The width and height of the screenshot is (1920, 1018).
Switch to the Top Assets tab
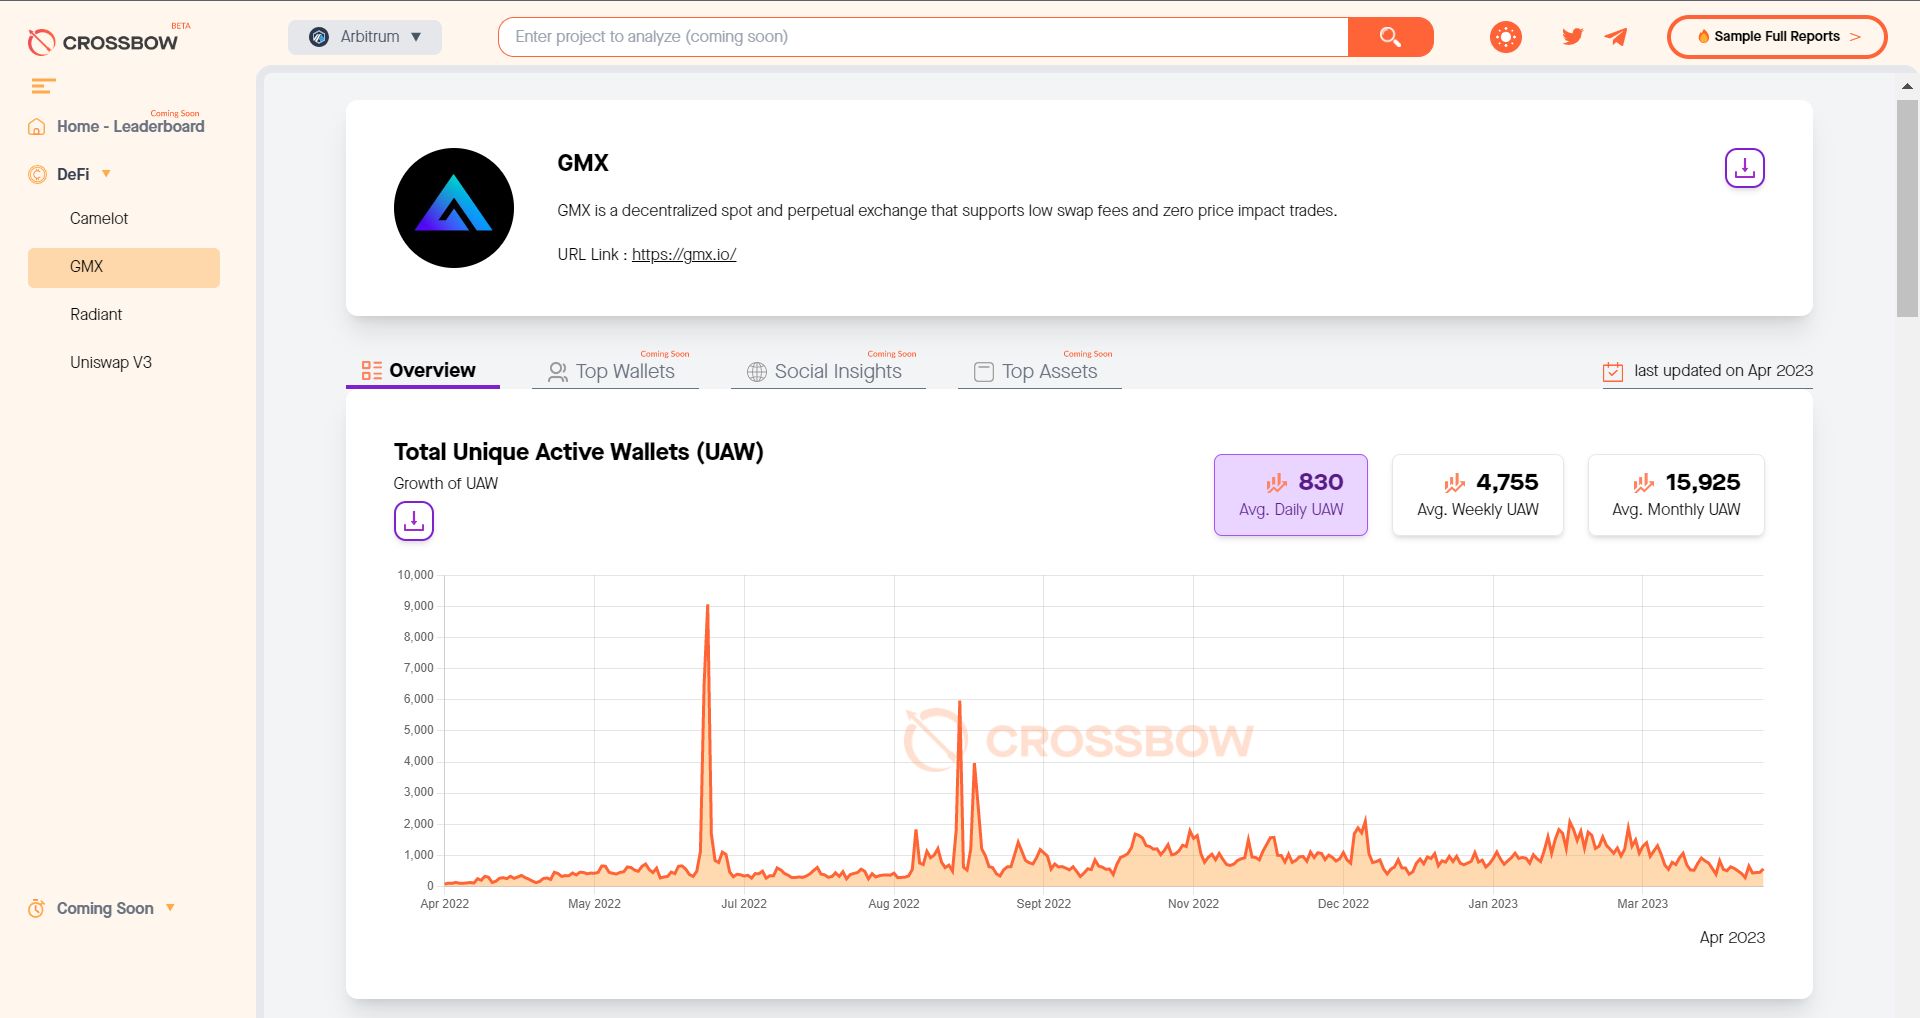1040,371
